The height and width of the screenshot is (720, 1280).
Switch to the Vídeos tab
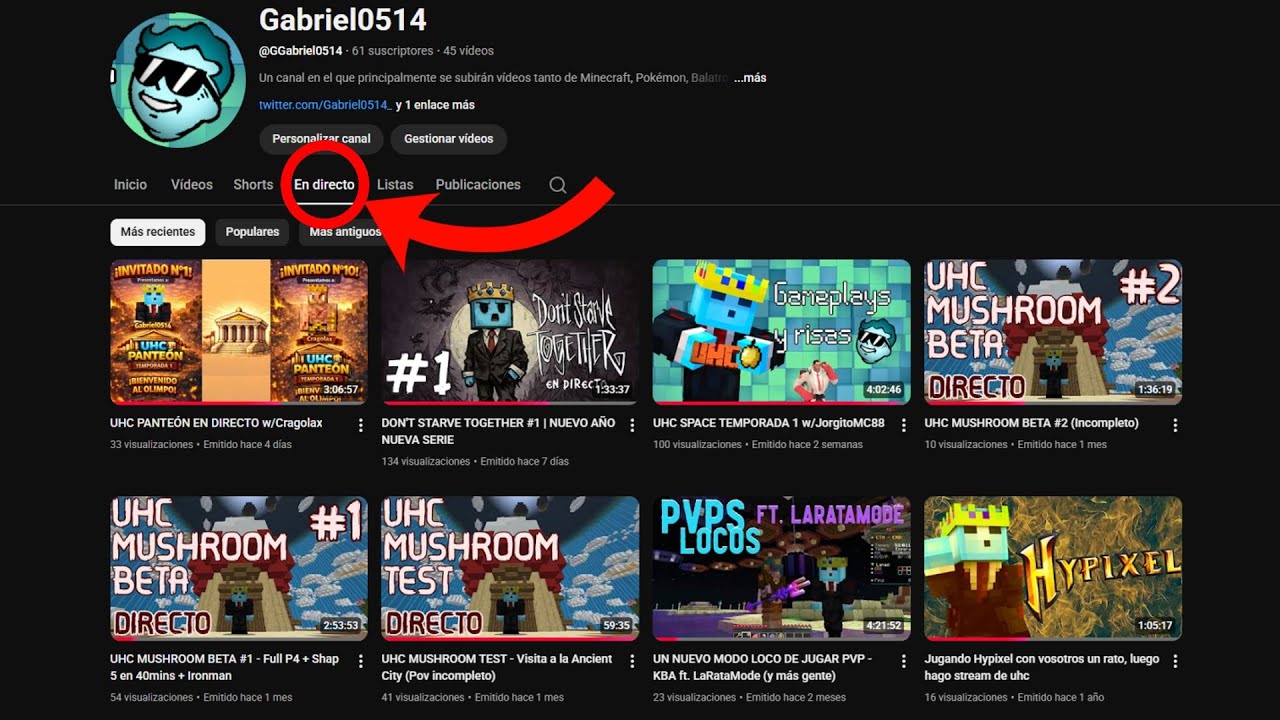[192, 185]
